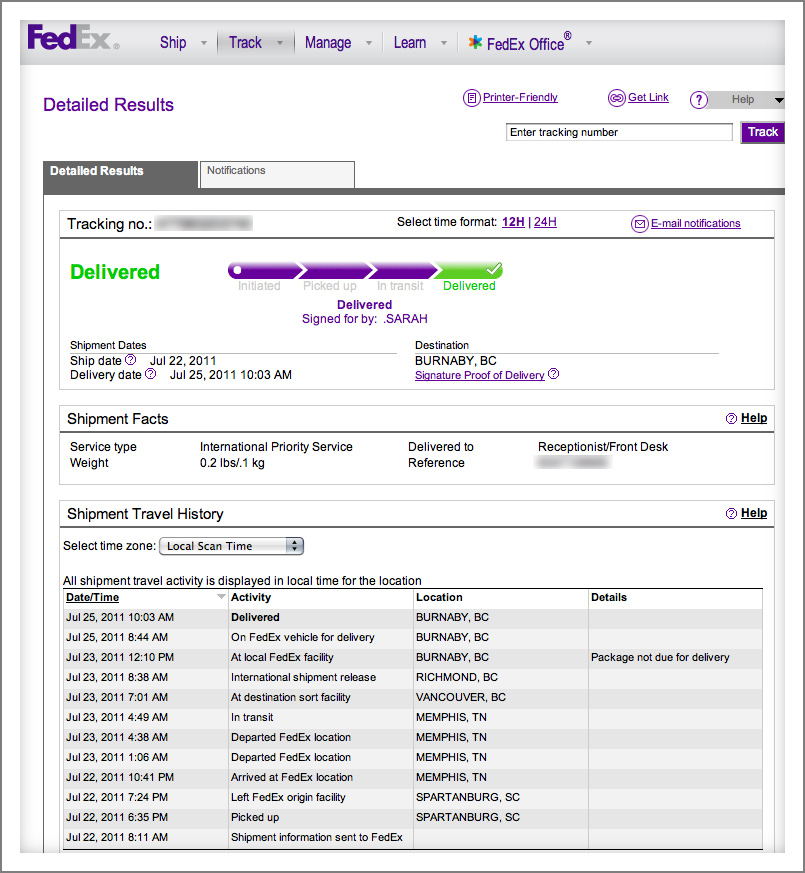Sort by the Date/Time column header

[x=92, y=597]
